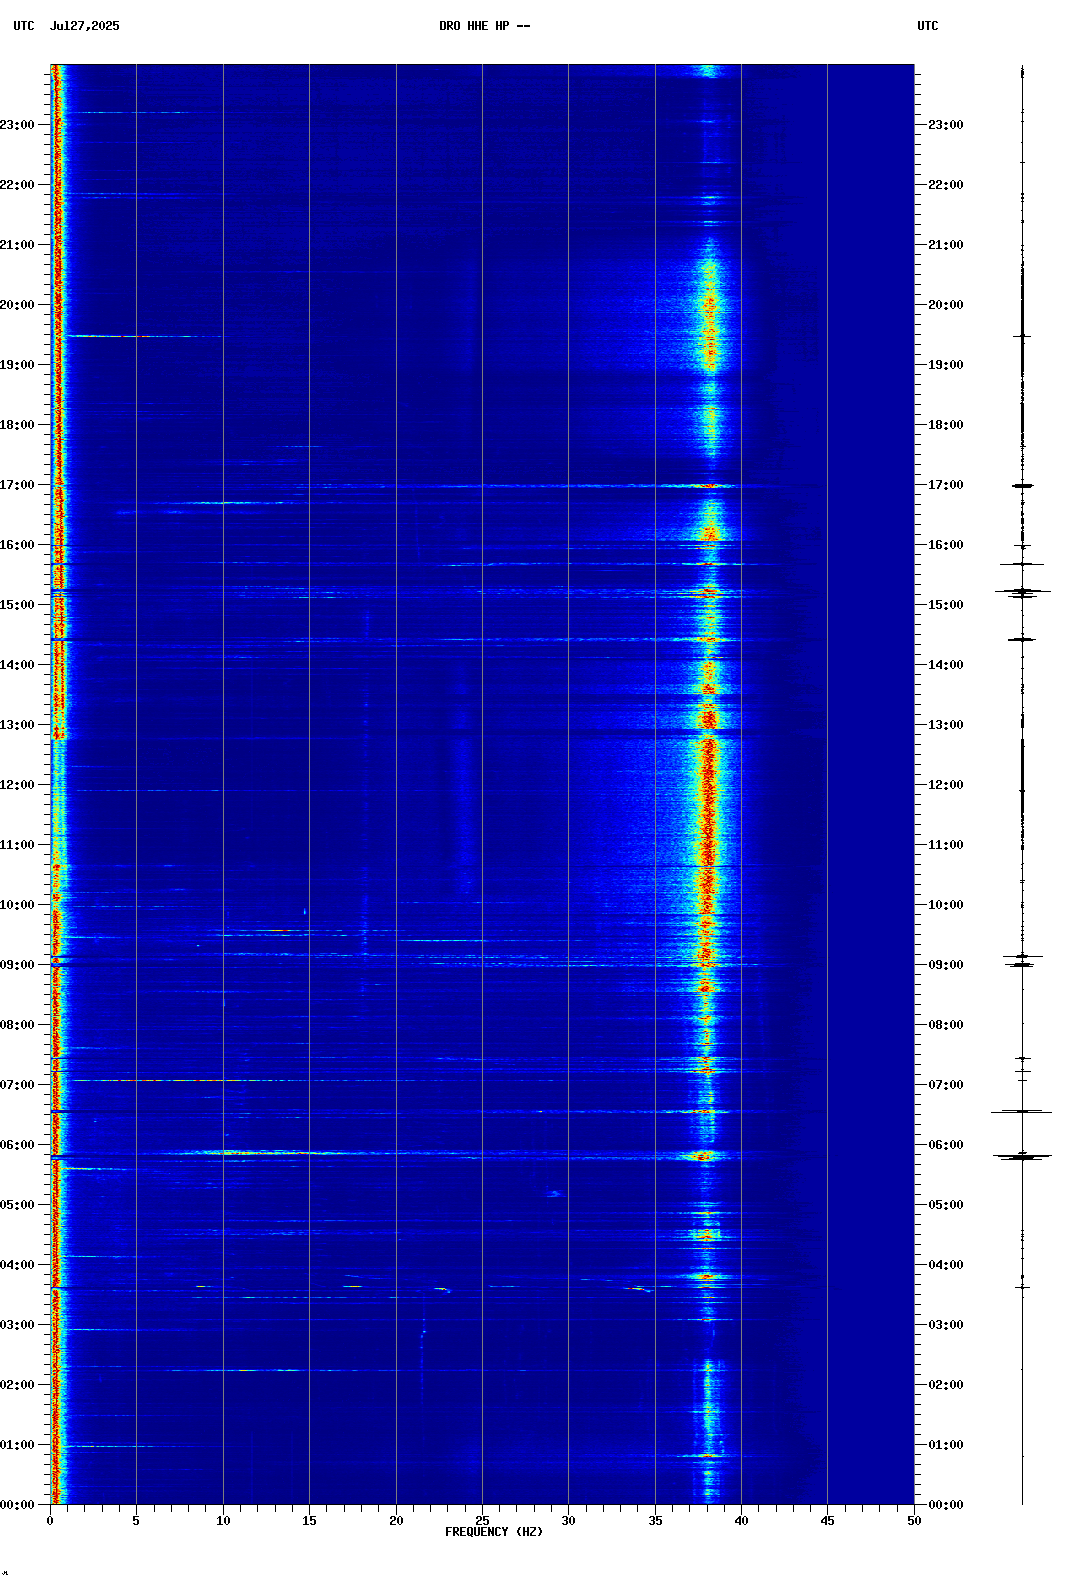This screenshot has width=1066, height=1584.
Task: Click '03:00' on the left time axis
Action: (x=17, y=1325)
